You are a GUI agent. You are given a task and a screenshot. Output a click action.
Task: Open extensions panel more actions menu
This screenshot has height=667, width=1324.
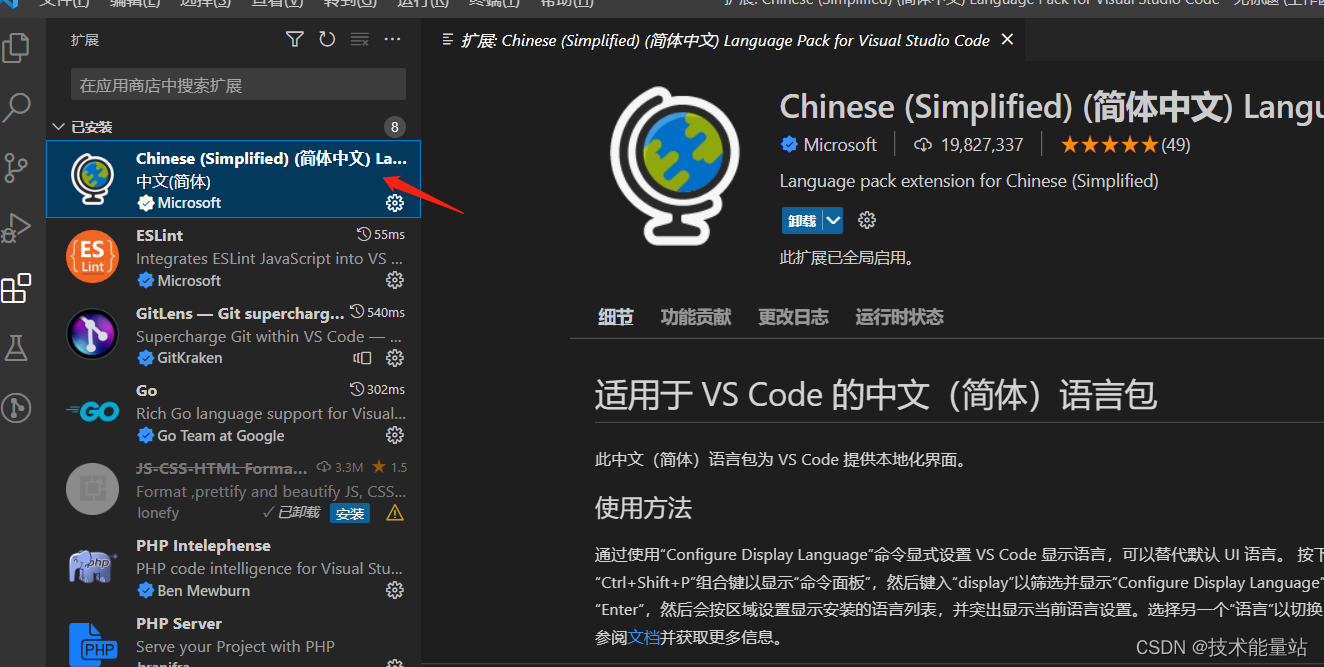392,39
